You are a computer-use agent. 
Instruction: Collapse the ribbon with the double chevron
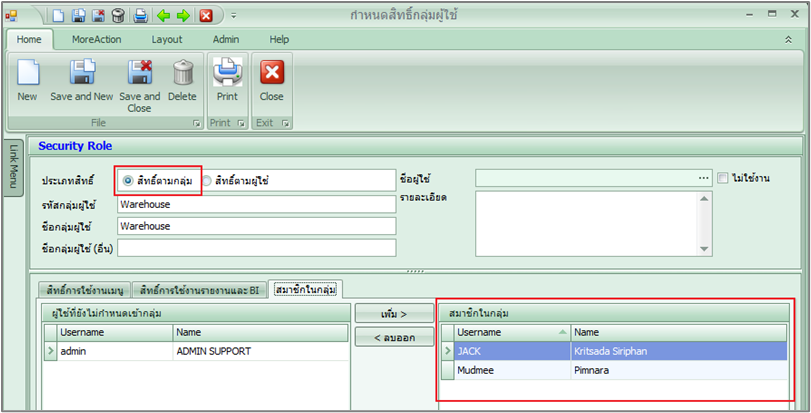(788, 39)
